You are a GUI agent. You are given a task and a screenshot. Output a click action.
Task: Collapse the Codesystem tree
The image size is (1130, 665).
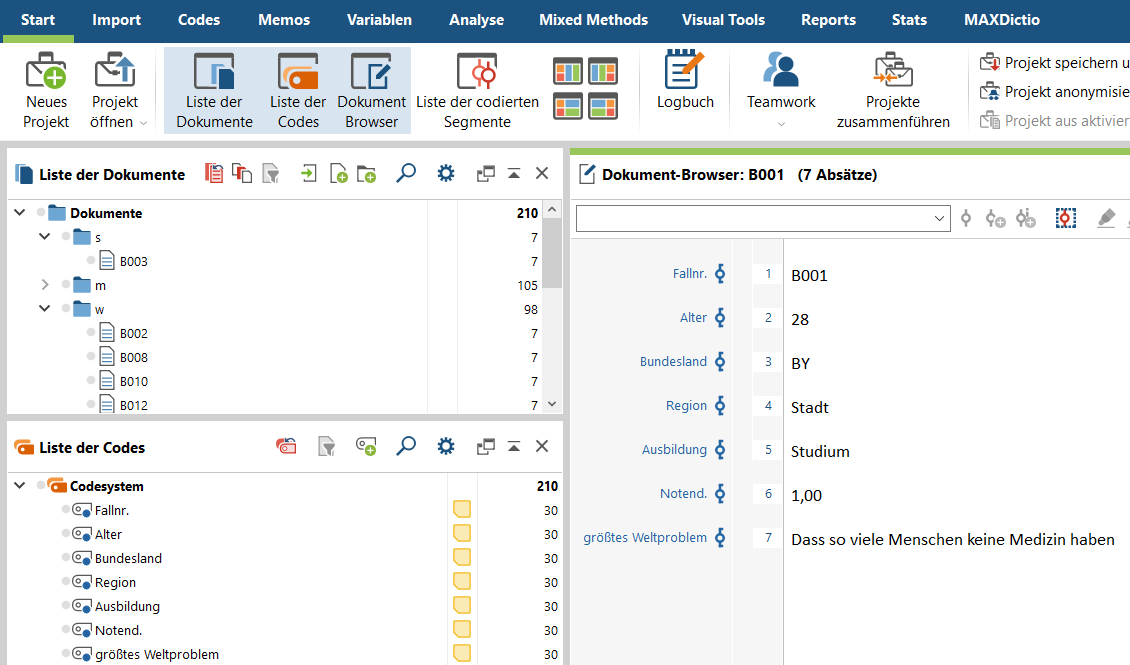click(x=20, y=486)
